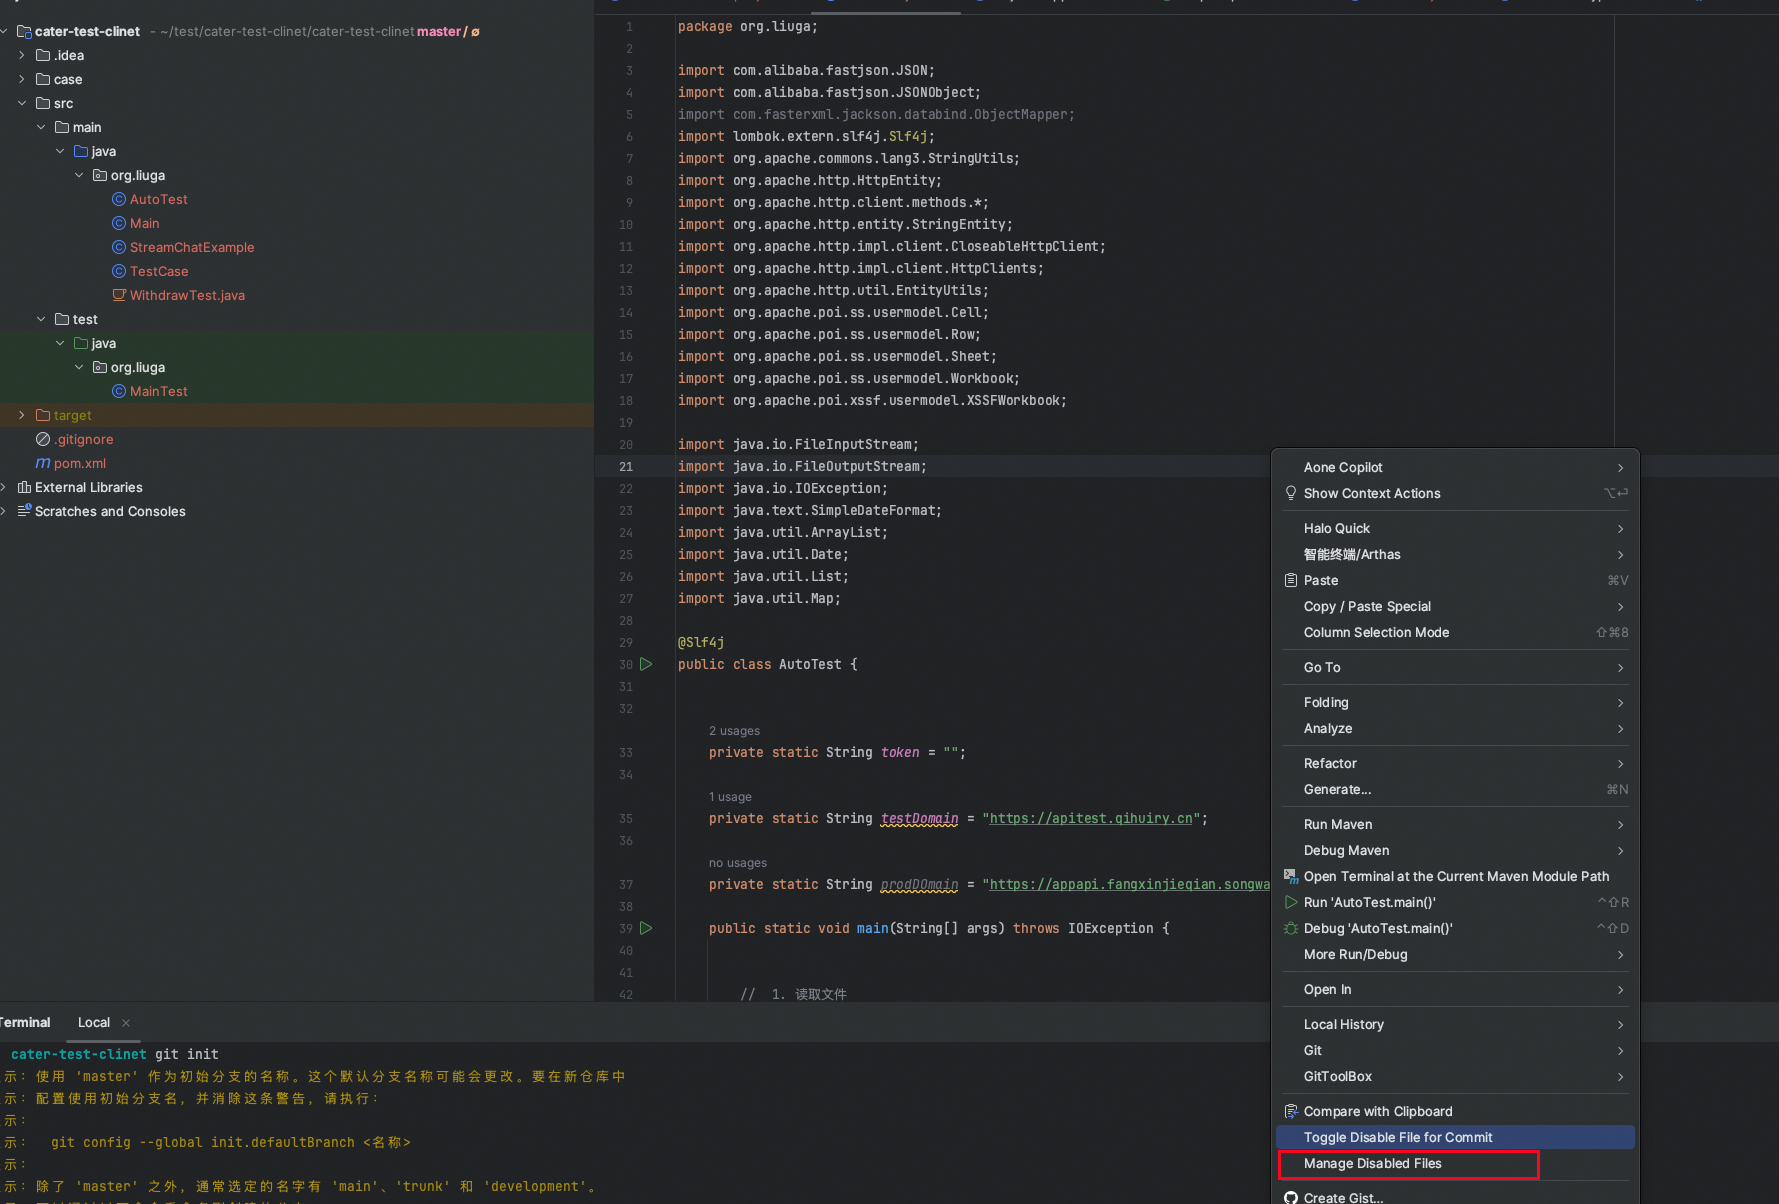
Task: Click lightbulb icon for Show Context Actions
Action: (1291, 493)
